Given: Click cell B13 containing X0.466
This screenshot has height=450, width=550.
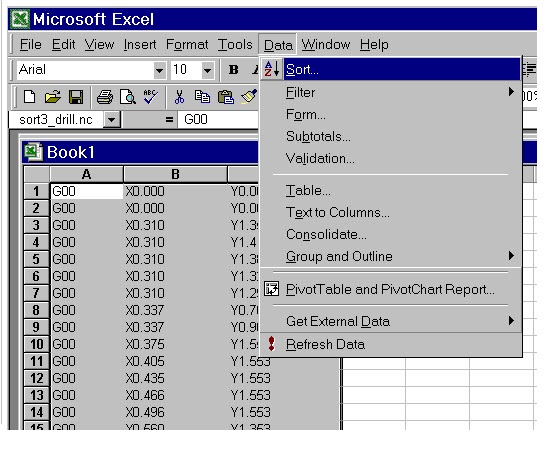Looking at the screenshot, I should (x=175, y=395).
